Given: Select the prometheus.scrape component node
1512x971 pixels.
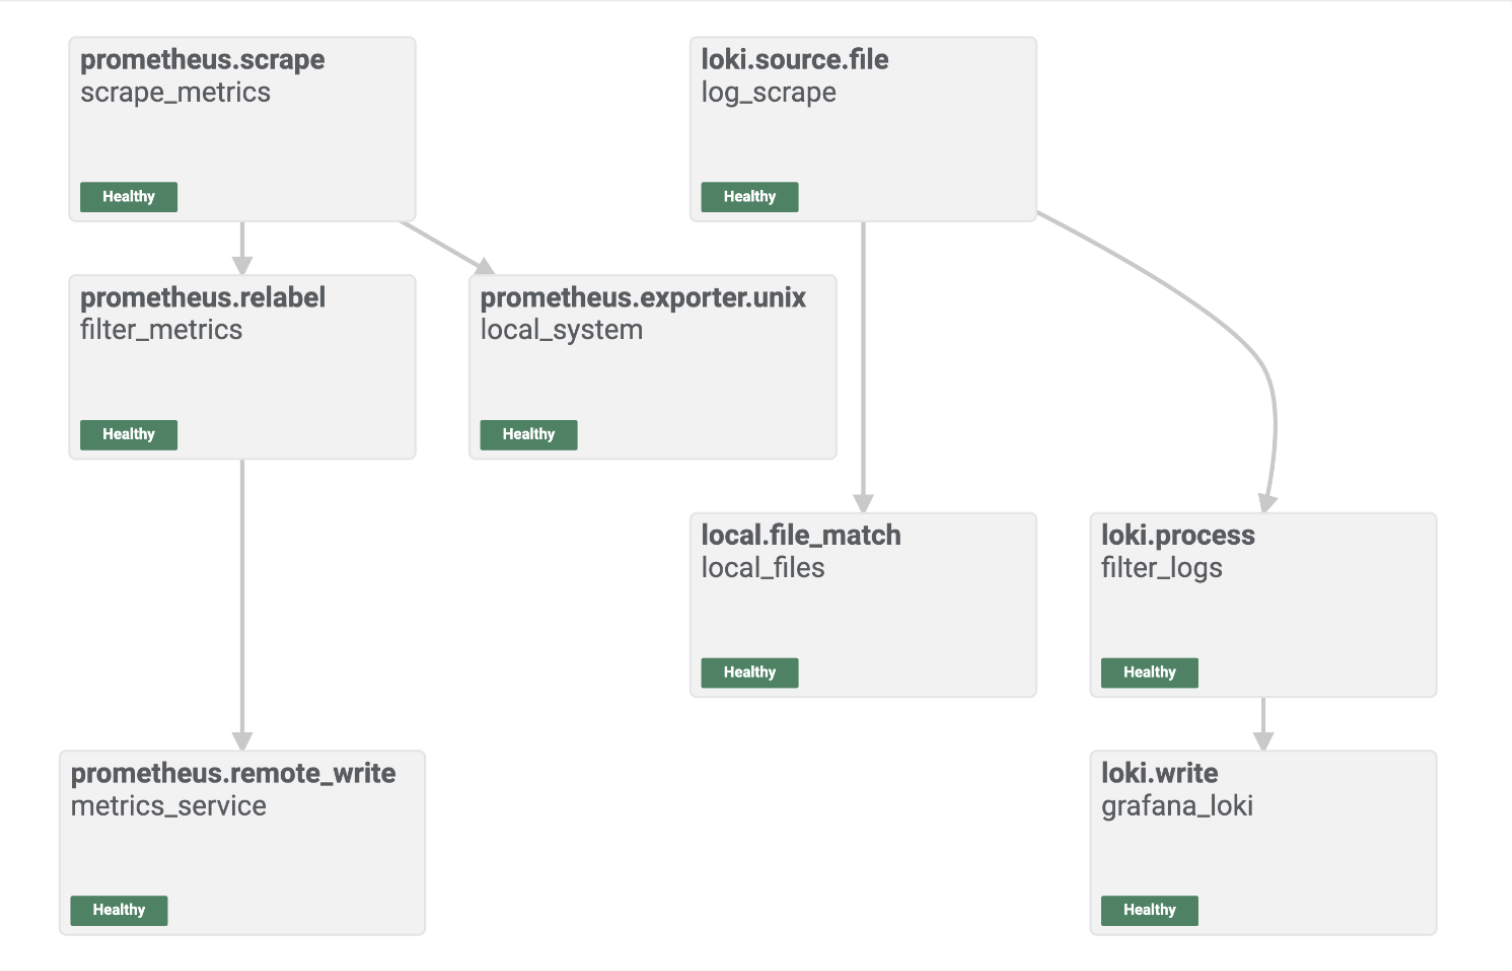Looking at the screenshot, I should point(242,130).
